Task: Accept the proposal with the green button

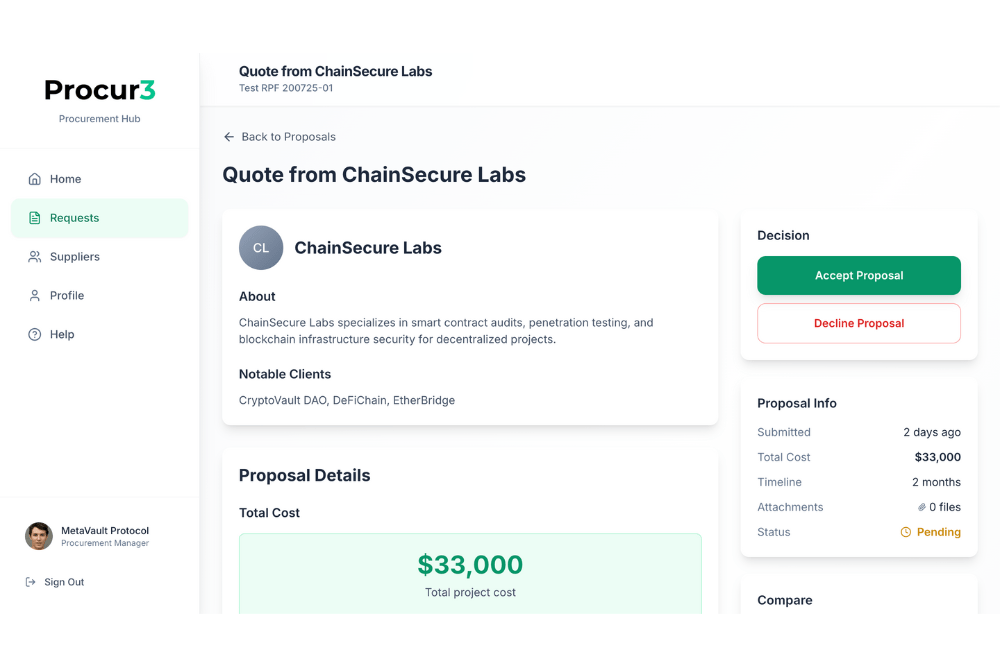Action: pos(858,275)
